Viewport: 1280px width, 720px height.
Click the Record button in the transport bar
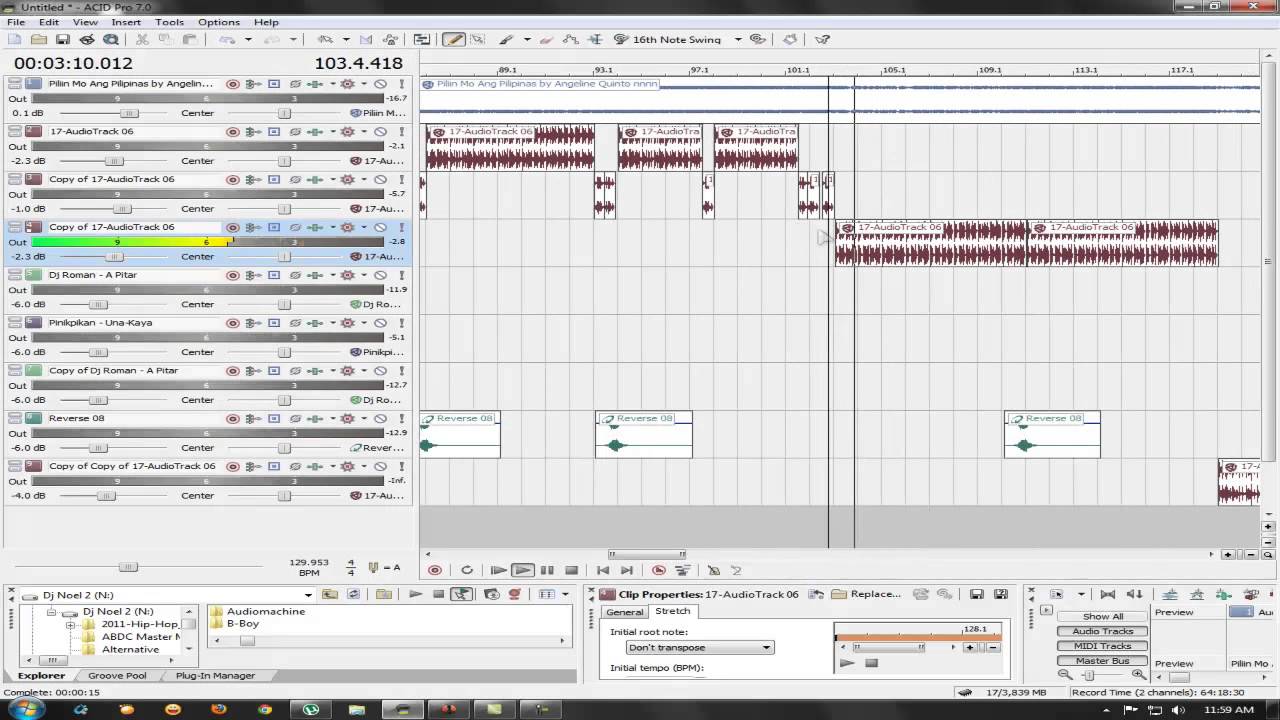click(x=435, y=570)
